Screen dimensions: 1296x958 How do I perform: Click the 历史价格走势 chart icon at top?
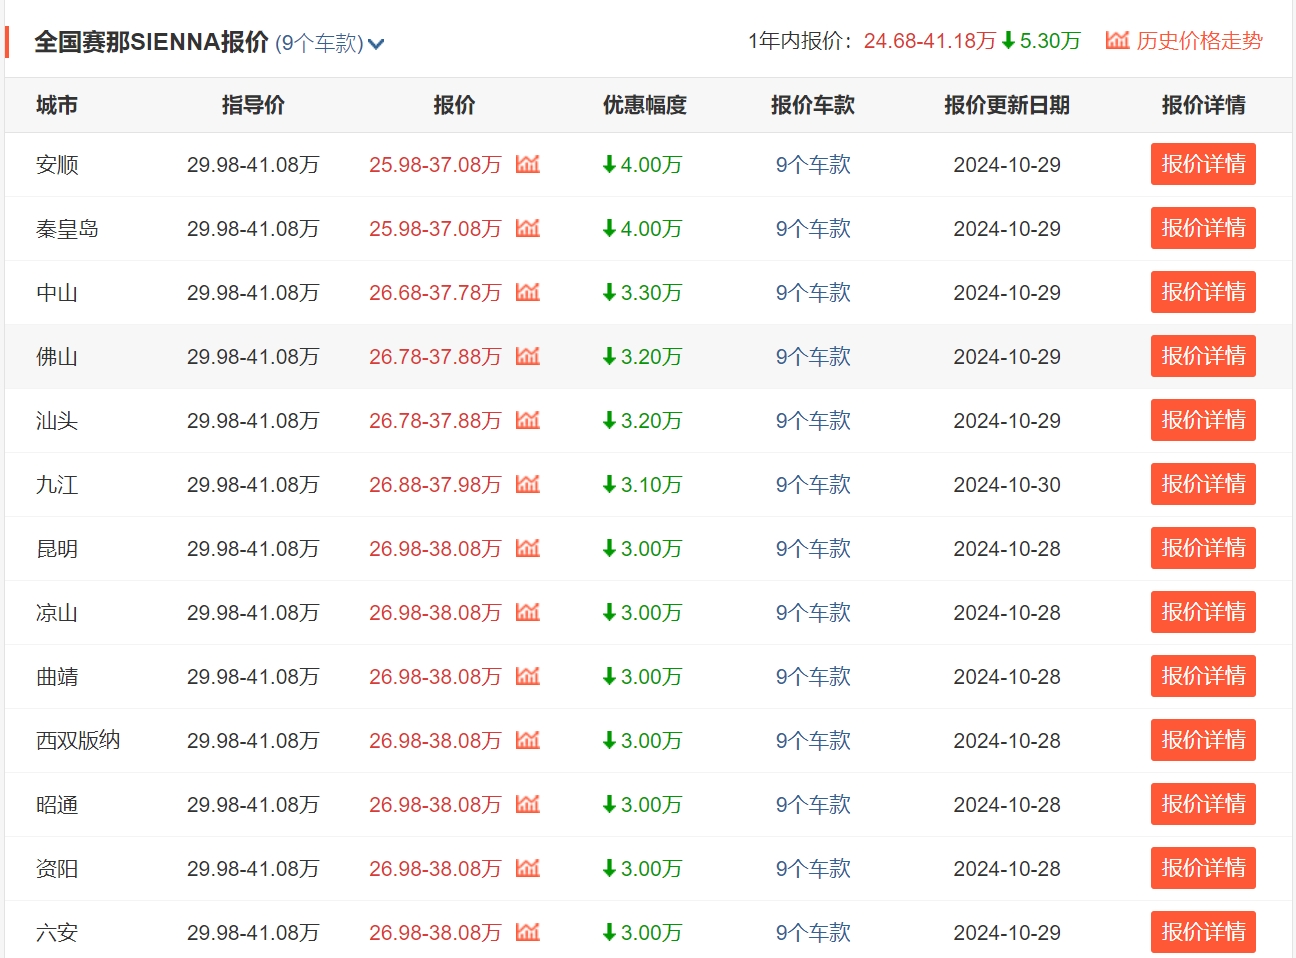[1117, 40]
